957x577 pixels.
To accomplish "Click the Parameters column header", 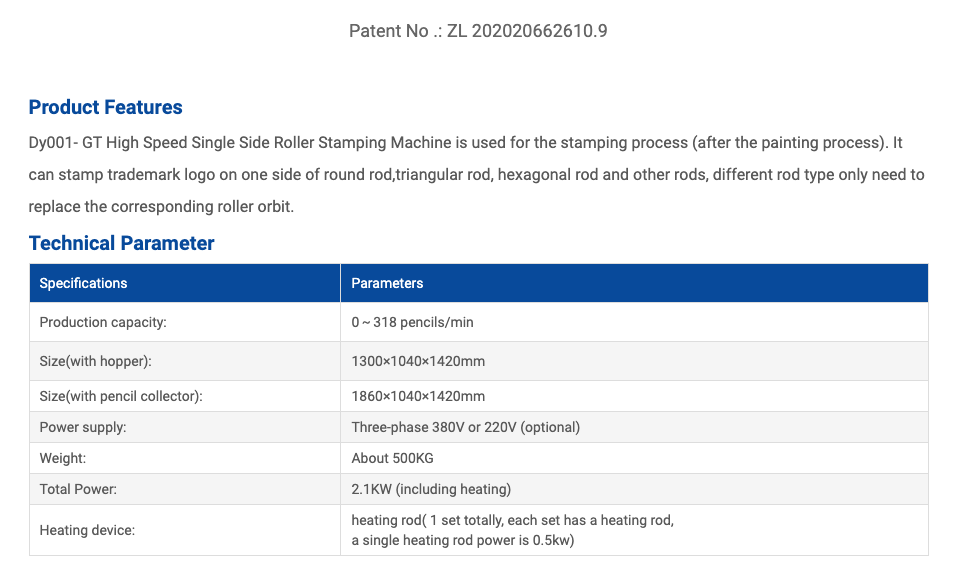I will (634, 283).
